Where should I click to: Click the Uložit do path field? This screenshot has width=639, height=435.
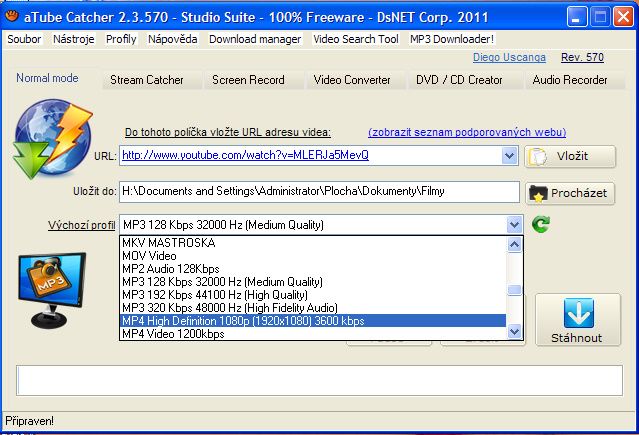click(x=319, y=192)
